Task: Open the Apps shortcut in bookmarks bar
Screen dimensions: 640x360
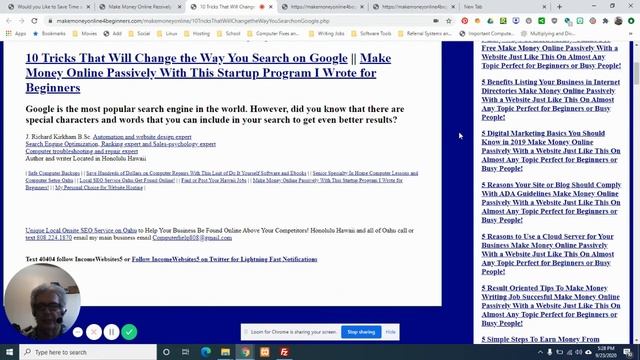Action: click(x=16, y=34)
